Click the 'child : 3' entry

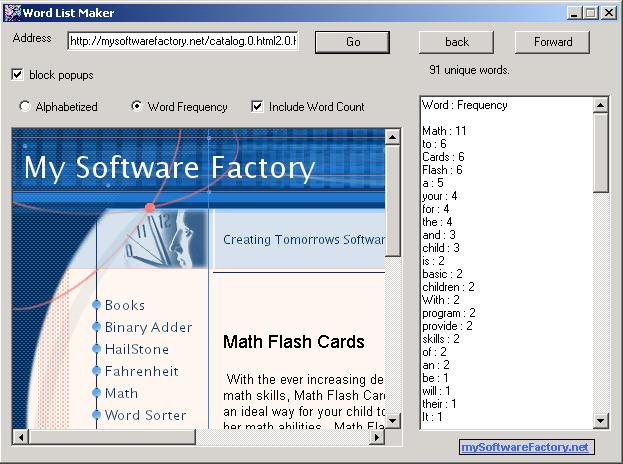pyautogui.click(x=441, y=248)
